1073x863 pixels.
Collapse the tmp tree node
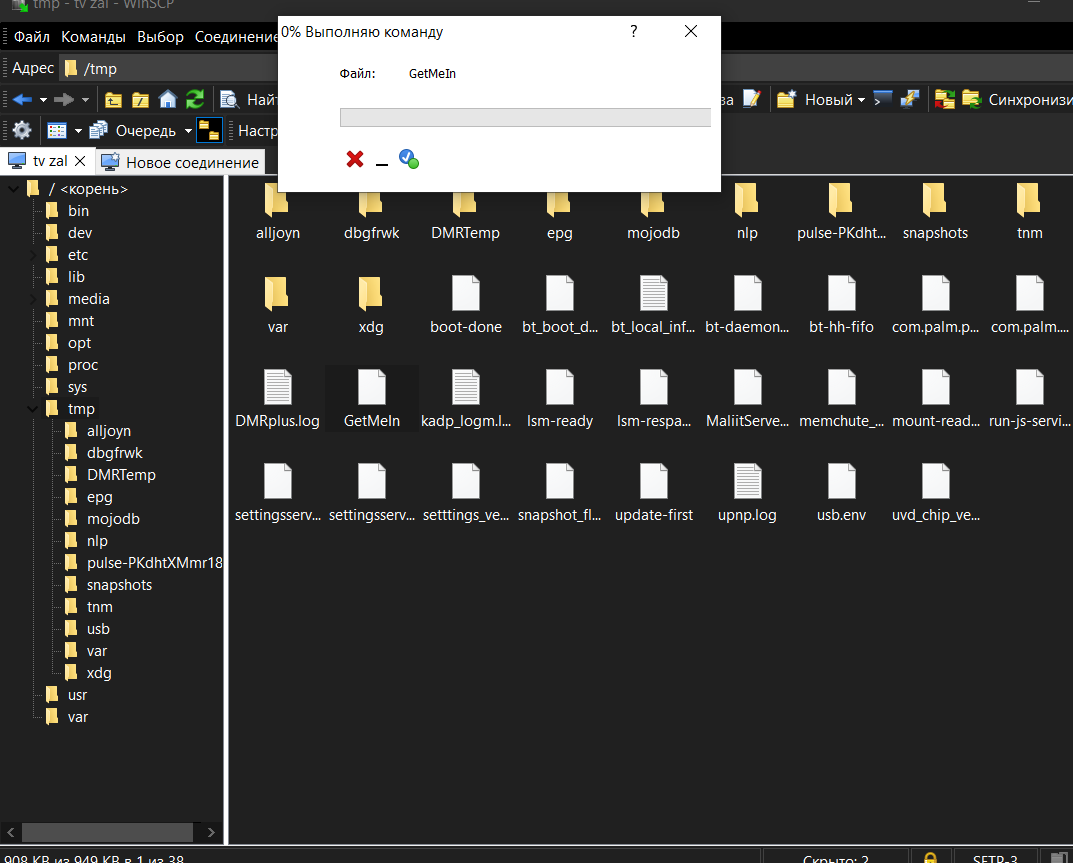(x=32, y=409)
